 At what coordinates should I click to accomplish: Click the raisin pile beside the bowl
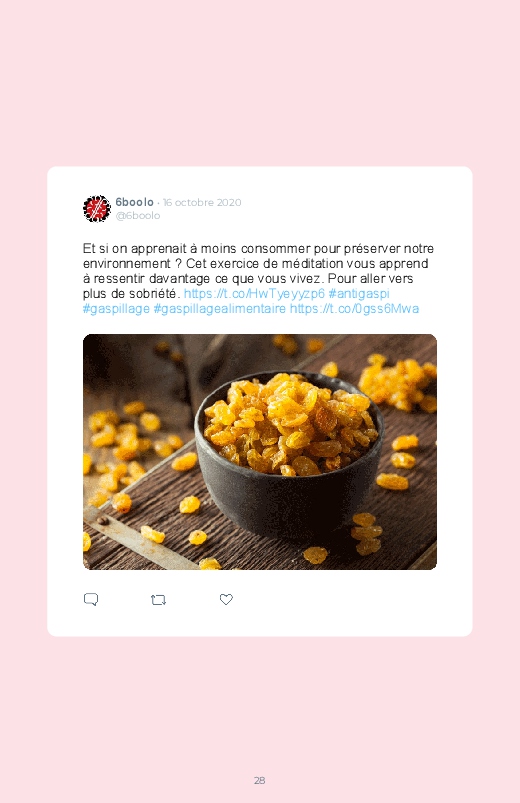pos(397,383)
